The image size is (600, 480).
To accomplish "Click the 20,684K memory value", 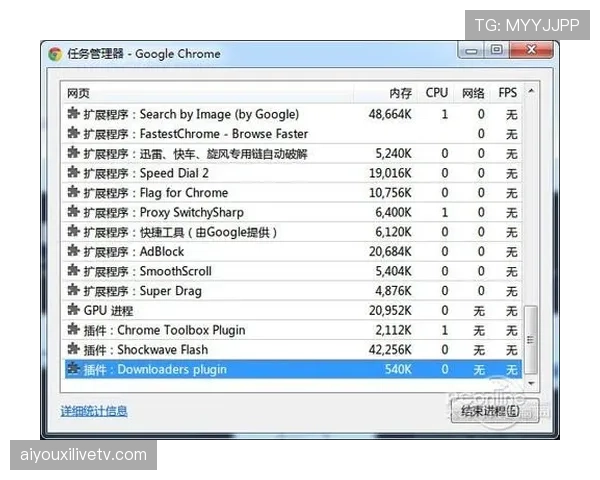I will pos(390,251).
